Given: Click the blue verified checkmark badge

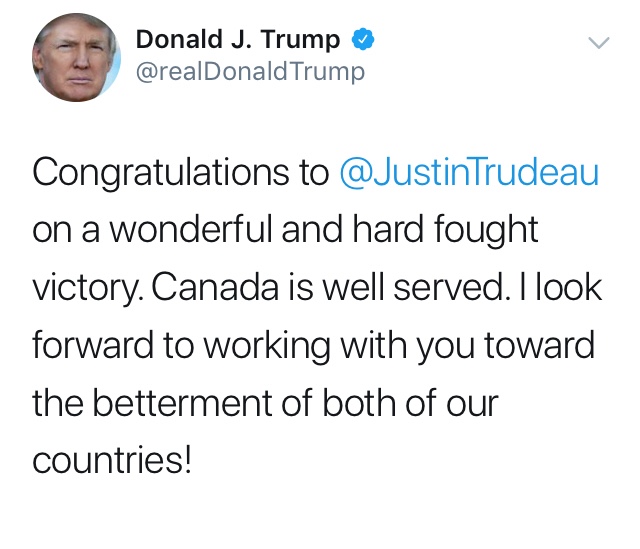Looking at the screenshot, I should [x=363, y=41].
